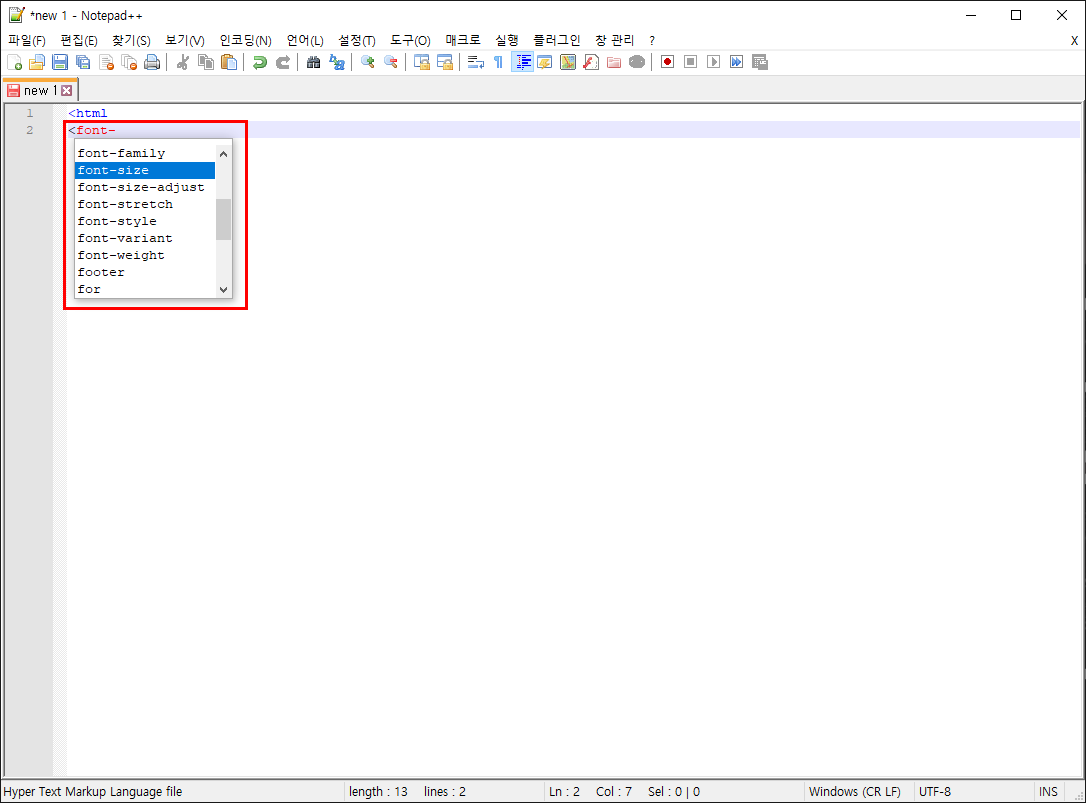This screenshot has width=1086, height=803.
Task: Stop macro recording square button
Action: coord(691,62)
